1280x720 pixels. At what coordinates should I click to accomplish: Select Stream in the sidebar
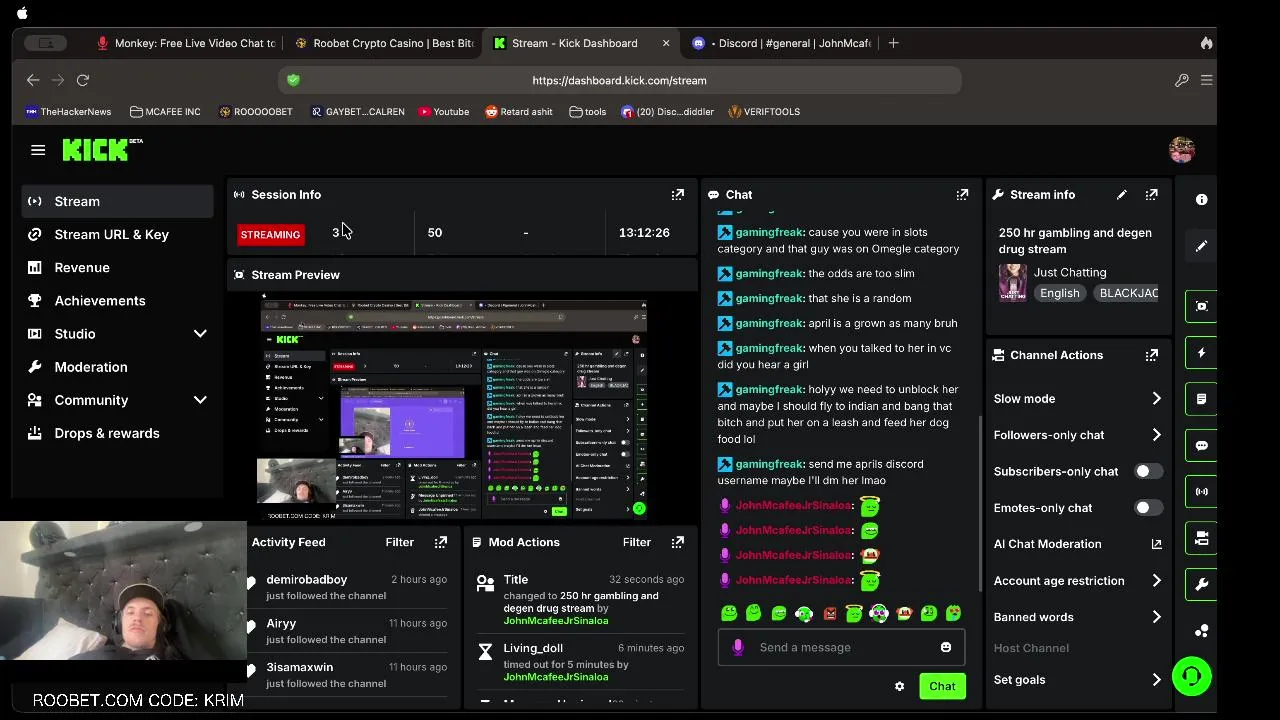pos(117,201)
